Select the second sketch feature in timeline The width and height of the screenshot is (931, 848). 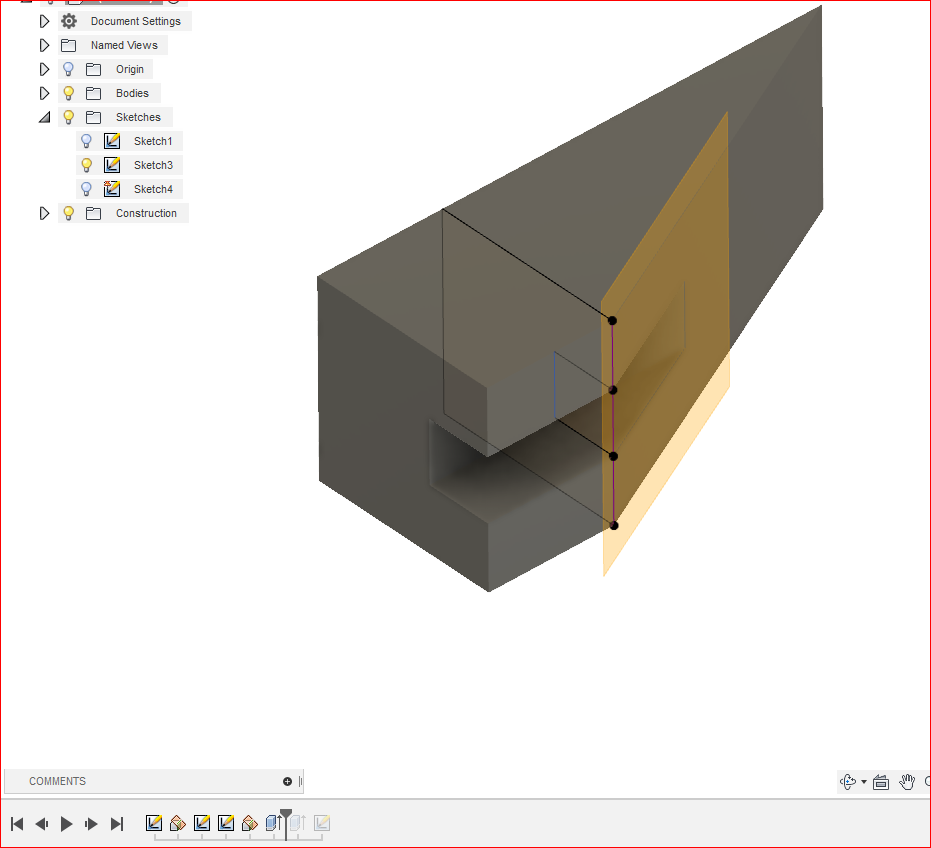click(x=202, y=823)
